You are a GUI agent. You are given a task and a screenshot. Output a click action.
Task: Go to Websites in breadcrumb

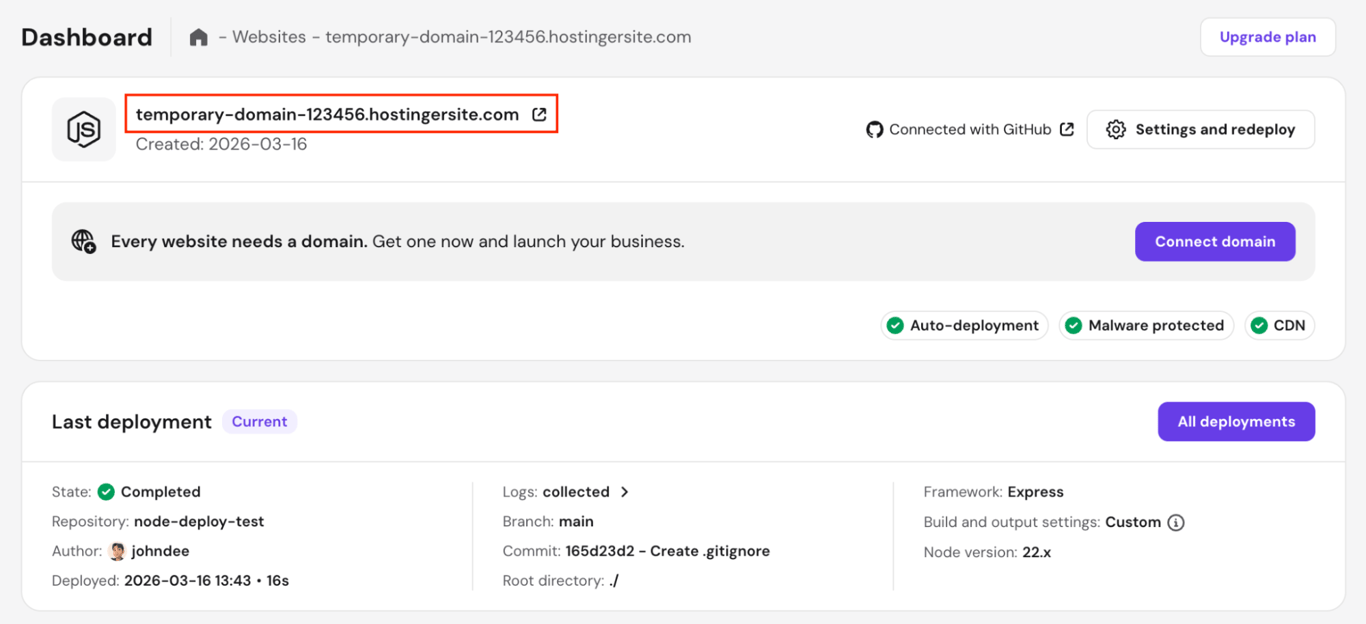coord(269,37)
